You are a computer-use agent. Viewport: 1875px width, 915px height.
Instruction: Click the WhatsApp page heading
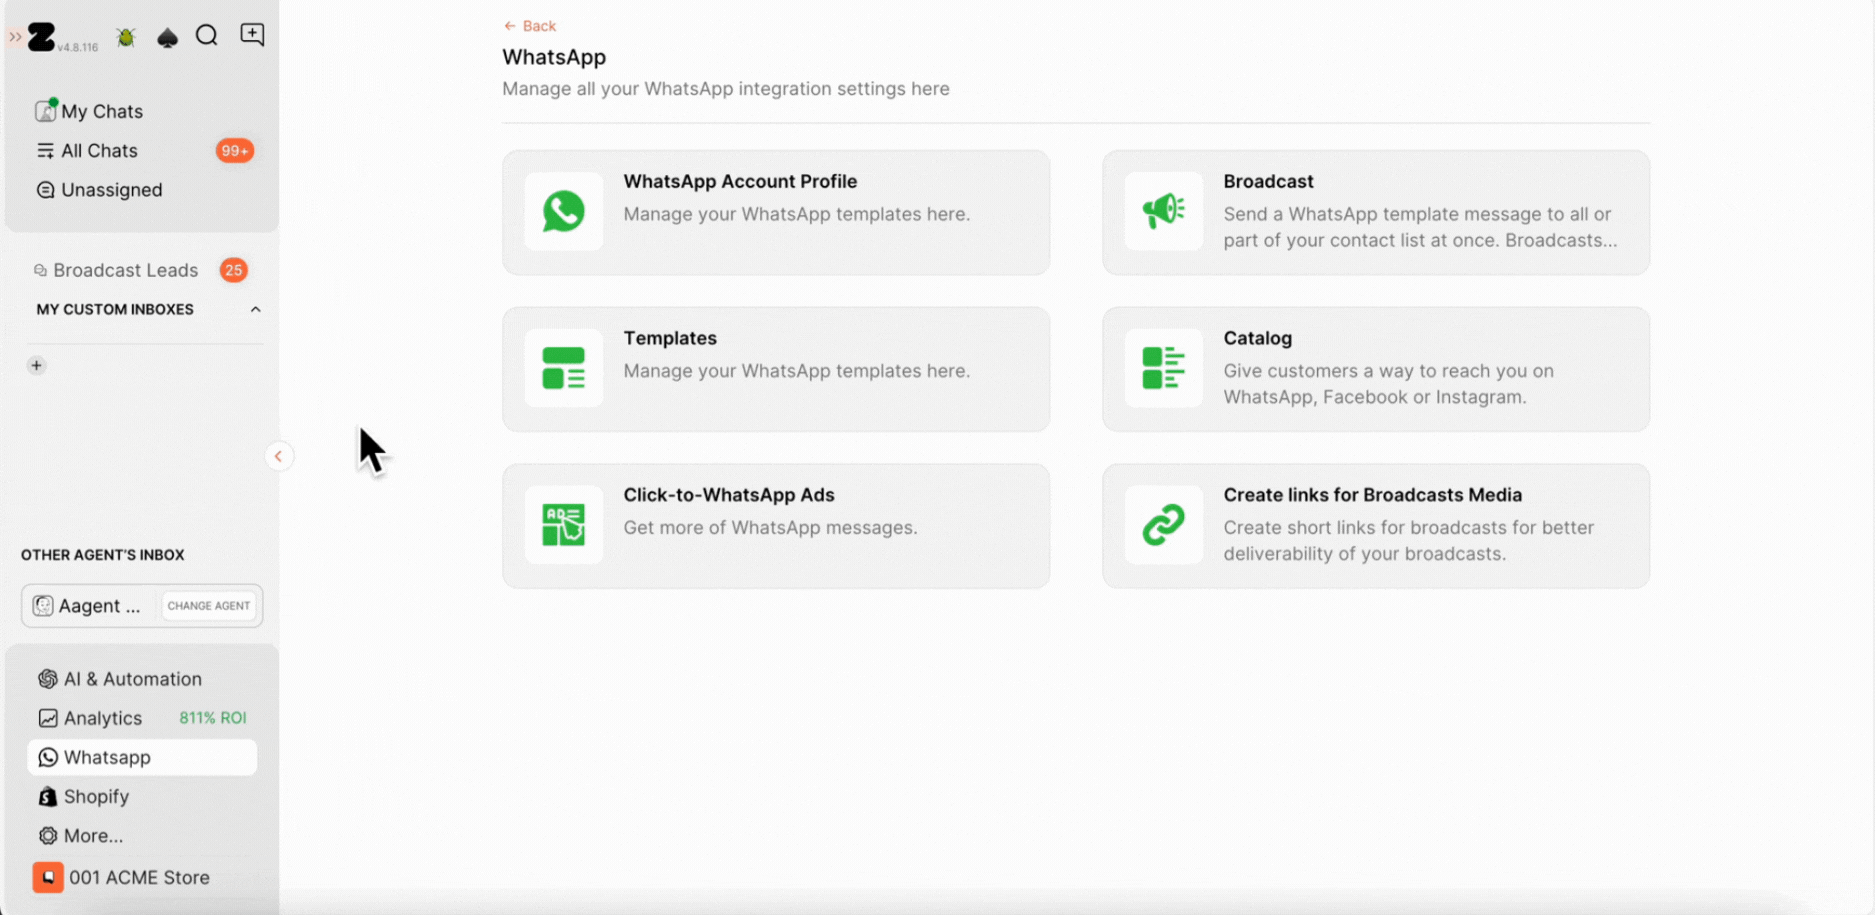click(554, 57)
